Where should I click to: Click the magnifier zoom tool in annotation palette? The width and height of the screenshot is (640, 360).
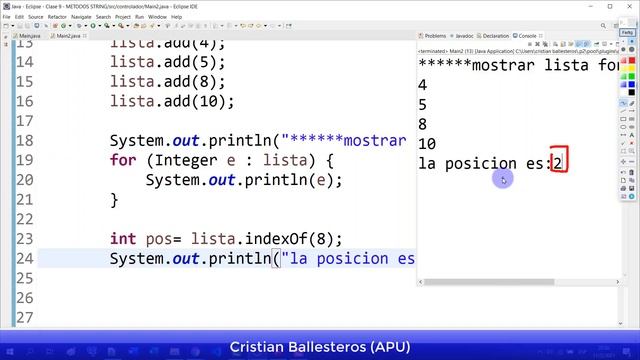(x=631, y=151)
